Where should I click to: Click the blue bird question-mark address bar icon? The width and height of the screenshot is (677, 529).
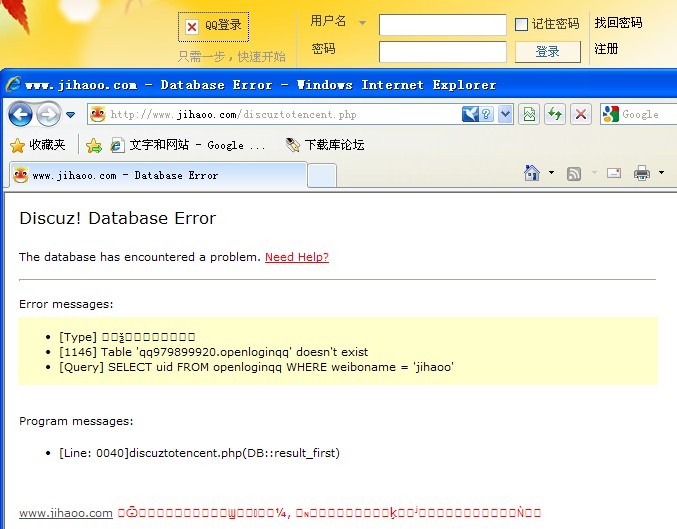click(478, 114)
